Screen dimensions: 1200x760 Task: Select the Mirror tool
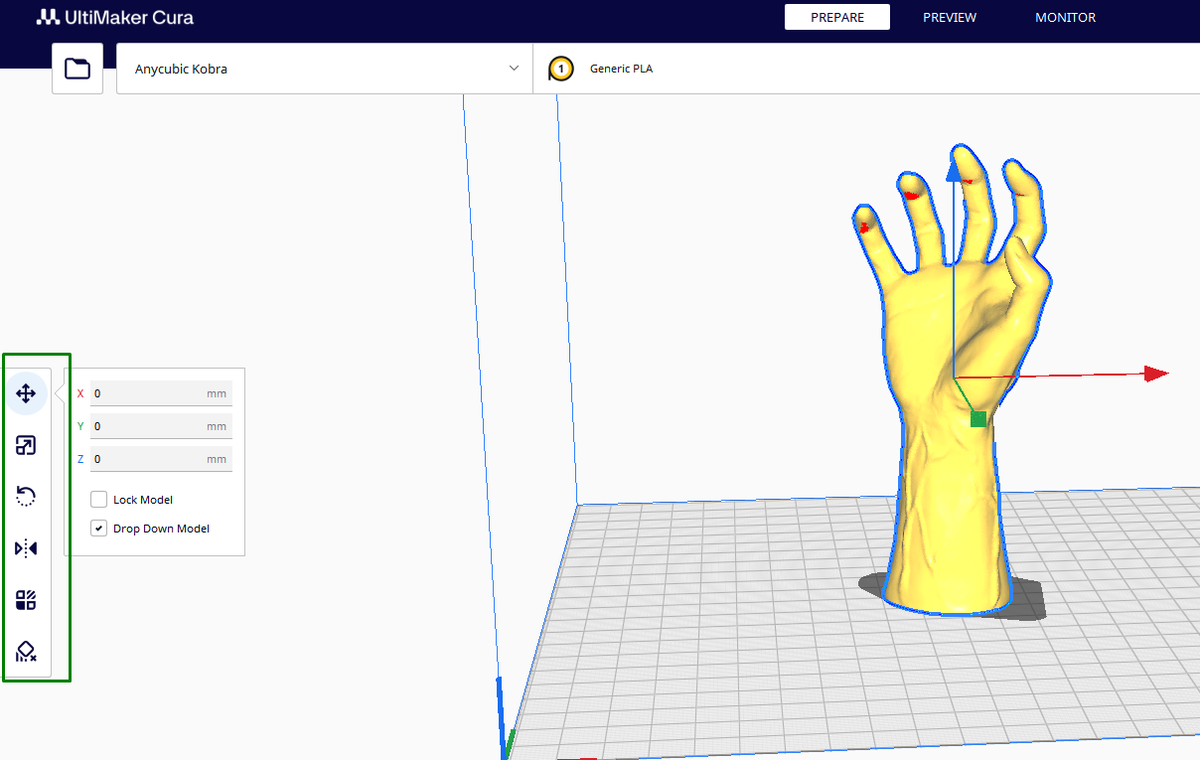[25, 548]
